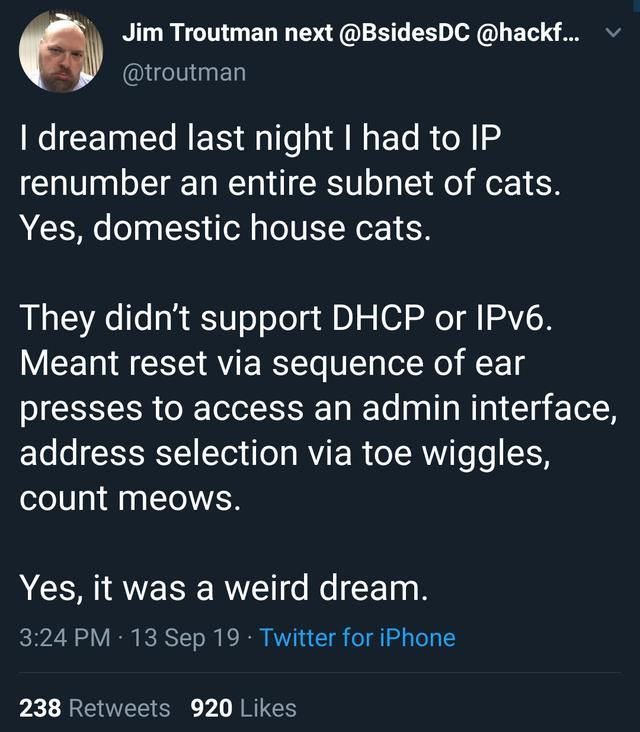View the 238 Retweets list
Screen dimensions: 640x732
95,708
